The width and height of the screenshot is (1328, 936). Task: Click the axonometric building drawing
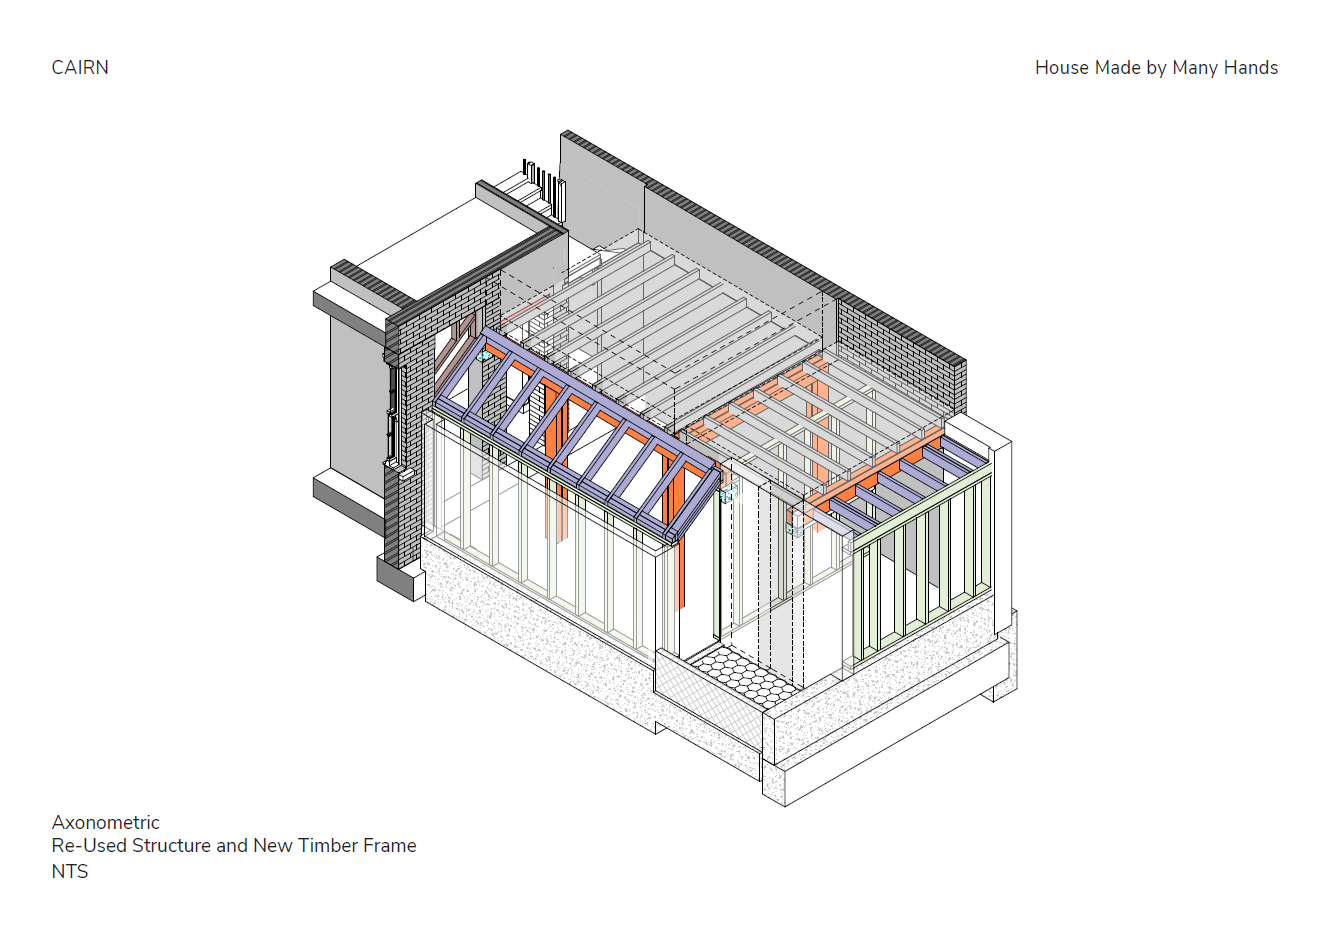(x=665, y=468)
